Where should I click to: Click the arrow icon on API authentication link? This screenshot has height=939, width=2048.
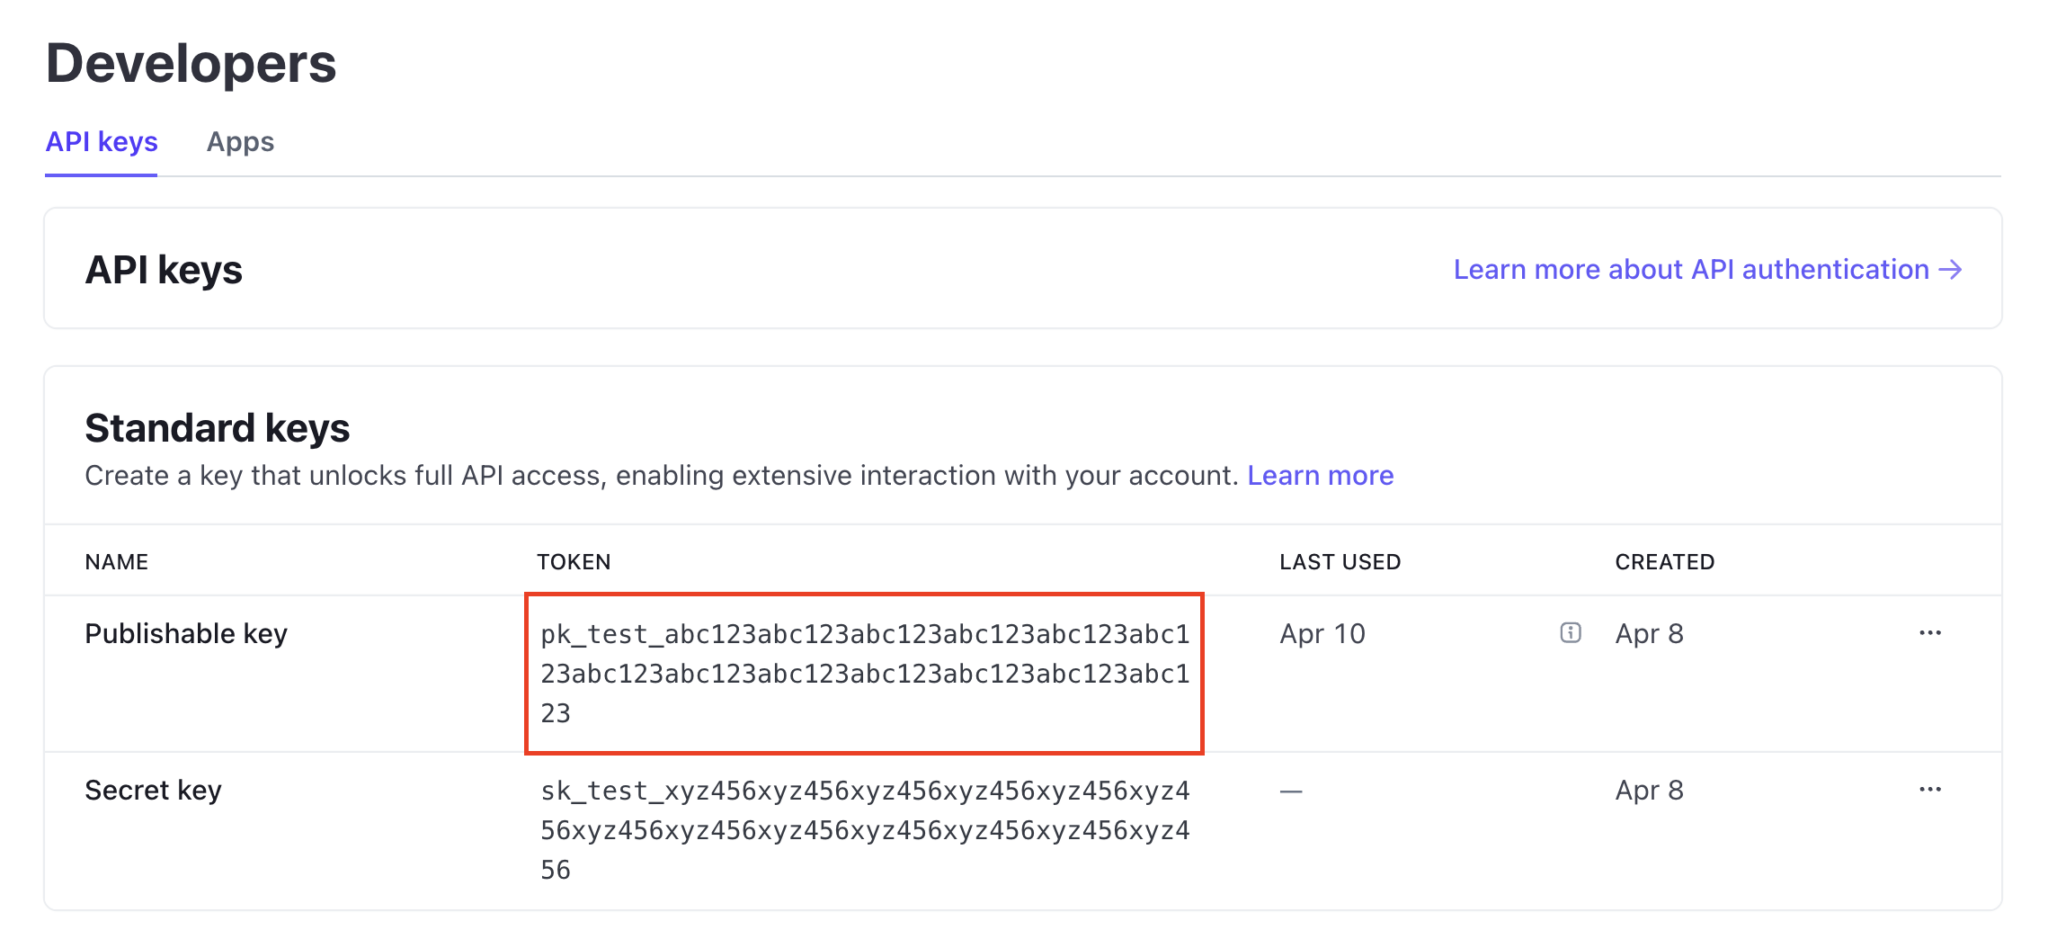click(1950, 269)
